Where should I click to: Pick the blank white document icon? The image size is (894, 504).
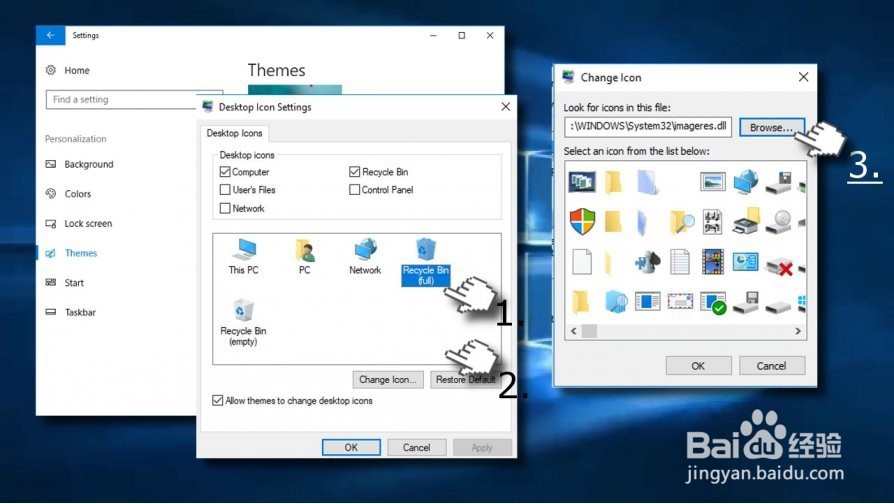(x=582, y=262)
